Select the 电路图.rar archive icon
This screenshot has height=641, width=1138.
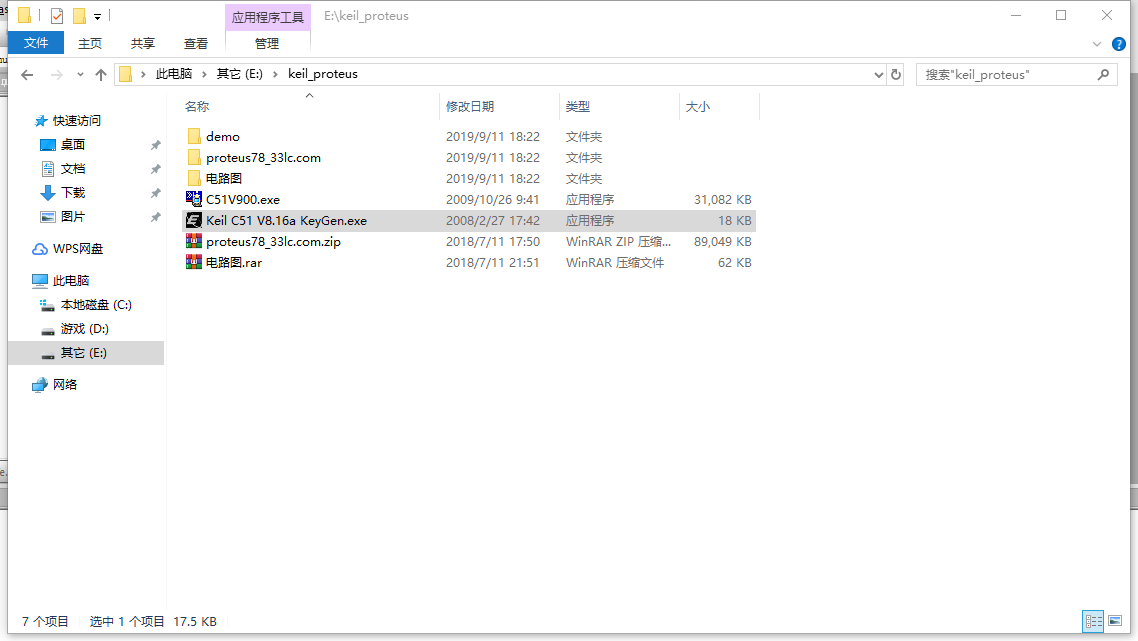tap(194, 262)
